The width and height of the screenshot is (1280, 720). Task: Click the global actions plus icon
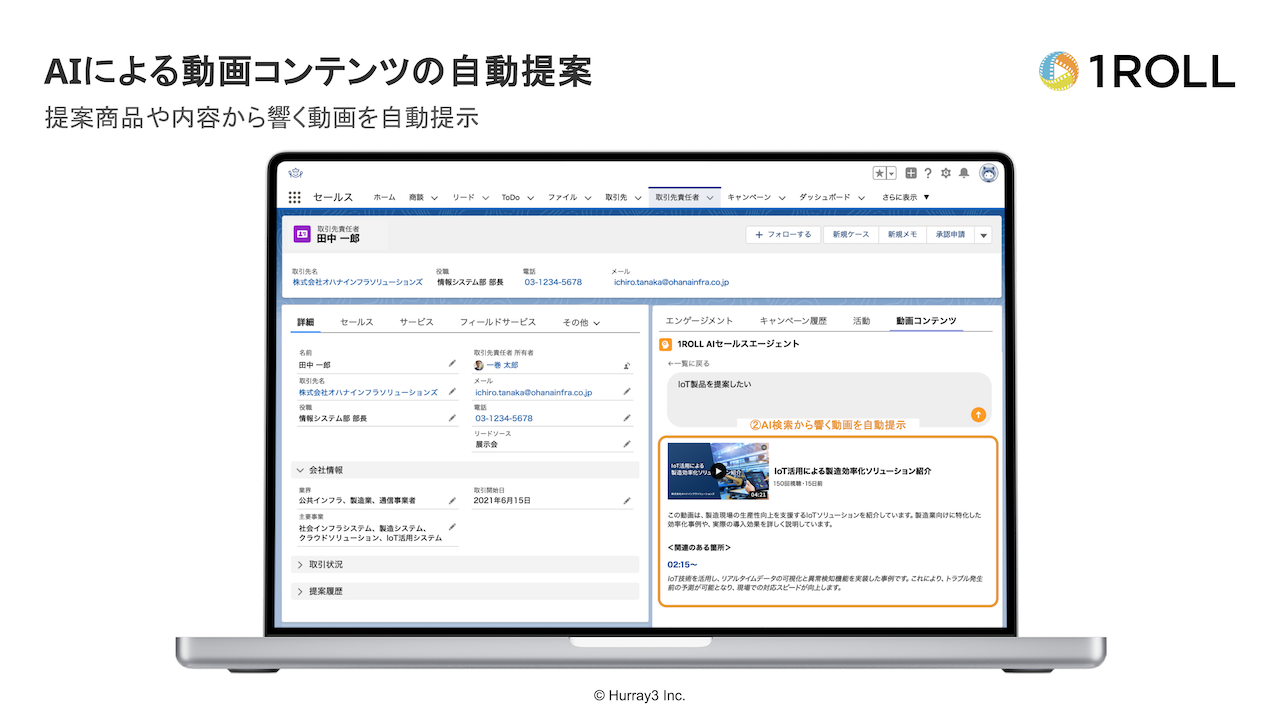(x=911, y=173)
